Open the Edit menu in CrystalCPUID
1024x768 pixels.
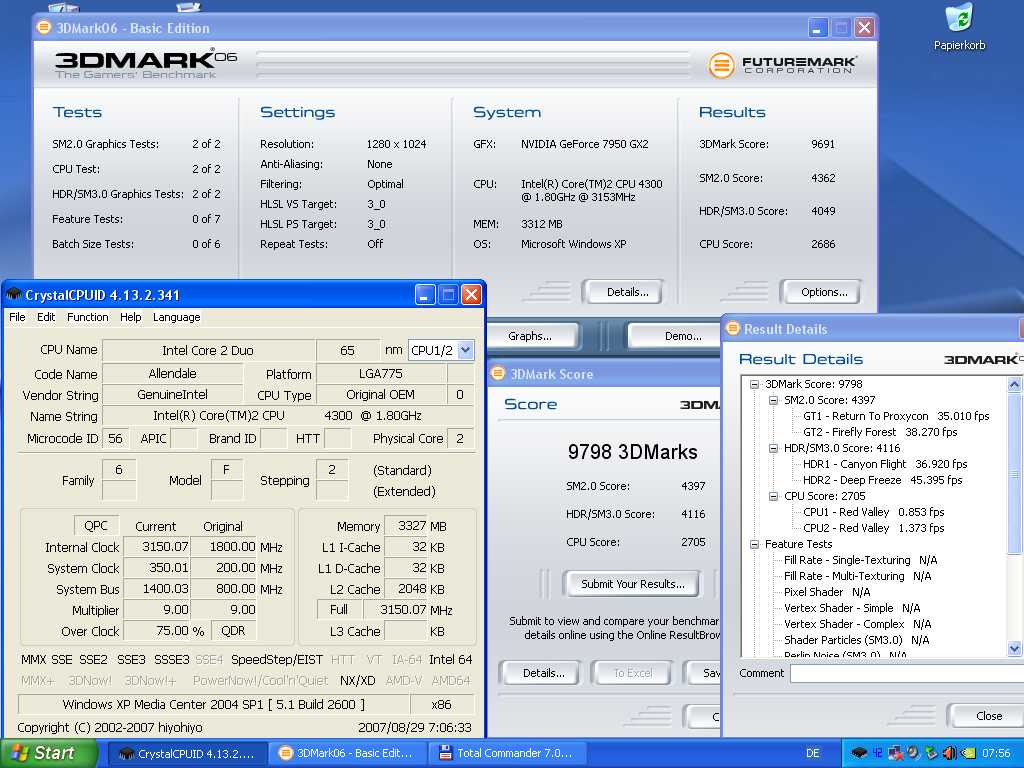coord(46,317)
